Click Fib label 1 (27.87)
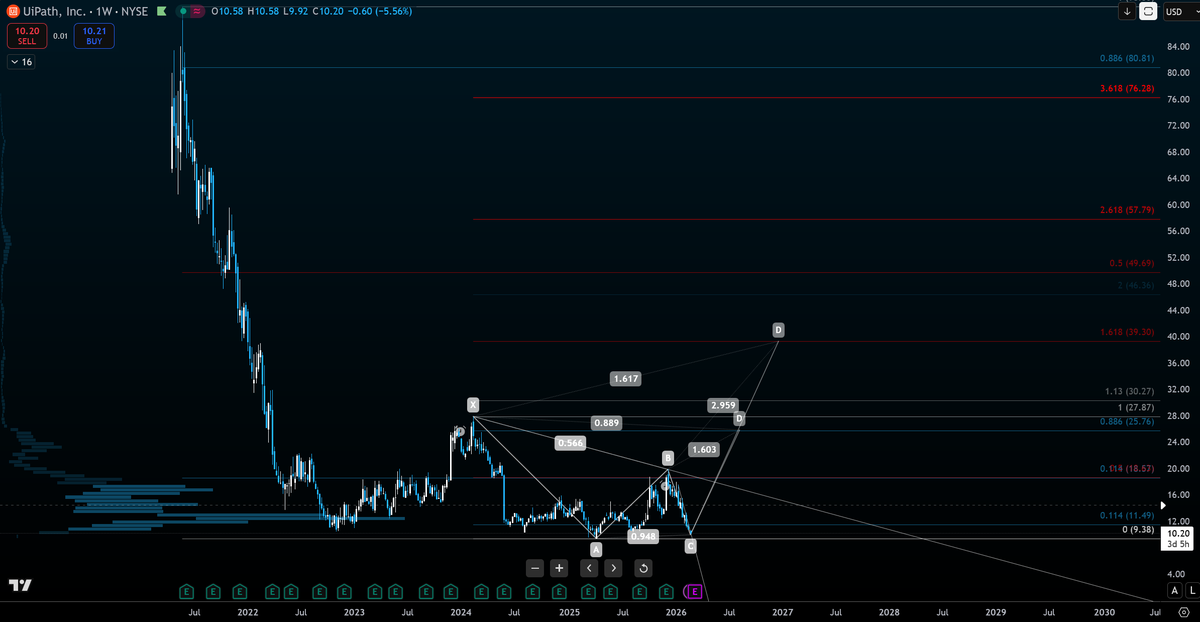 pos(1135,408)
